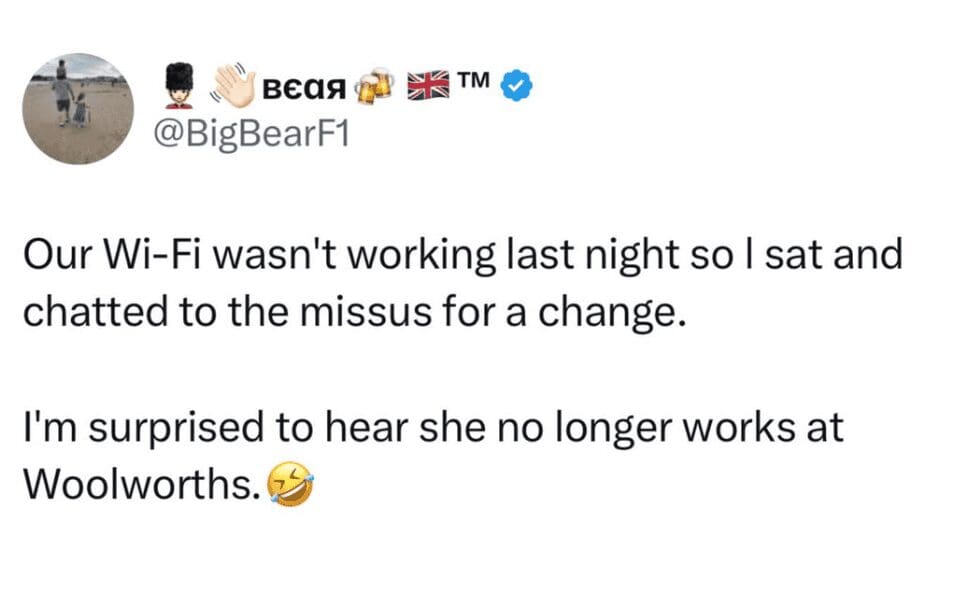966x598 pixels.
Task: Click the adult figure in the avatar photo
Action: [63, 98]
